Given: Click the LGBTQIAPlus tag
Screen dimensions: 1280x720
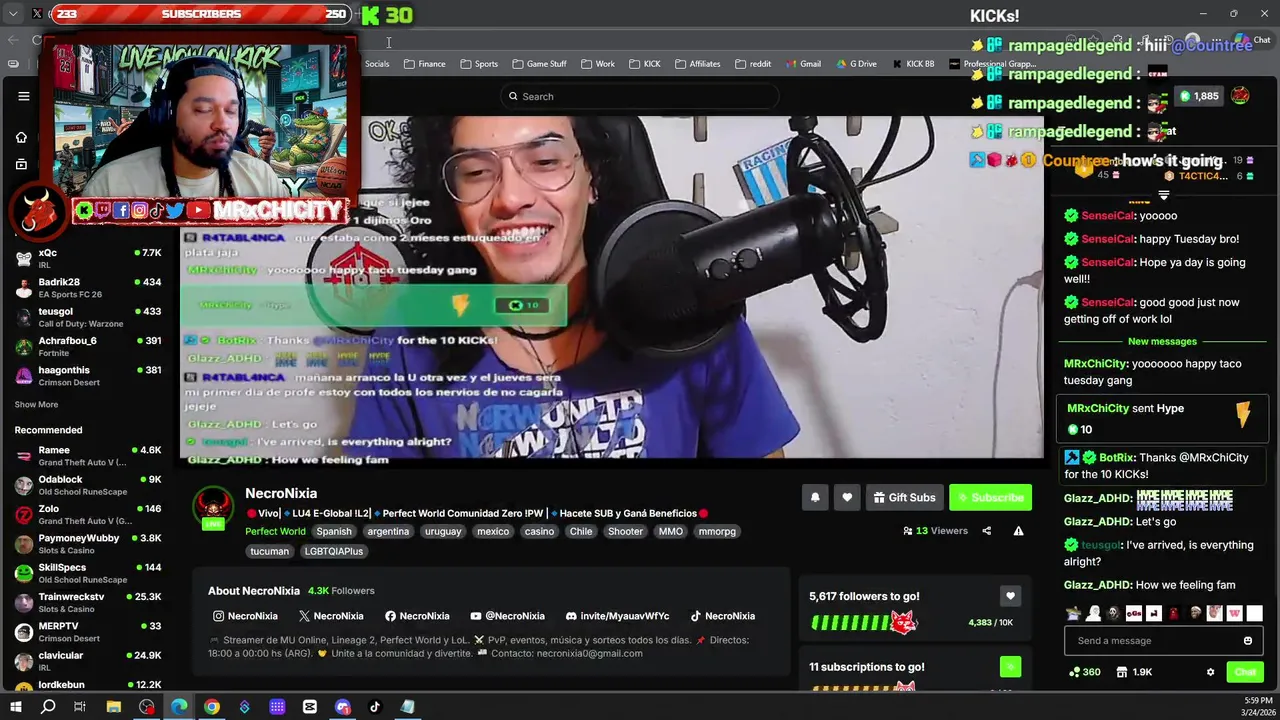Looking at the screenshot, I should 334,551.
